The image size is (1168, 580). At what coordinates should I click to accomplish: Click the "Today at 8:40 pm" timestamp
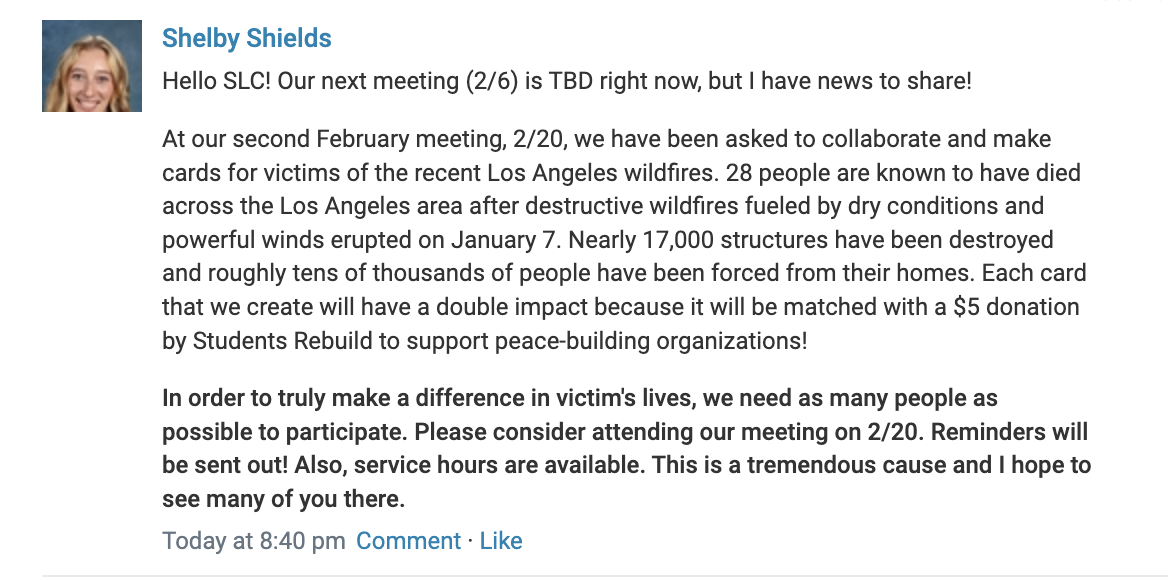click(254, 541)
